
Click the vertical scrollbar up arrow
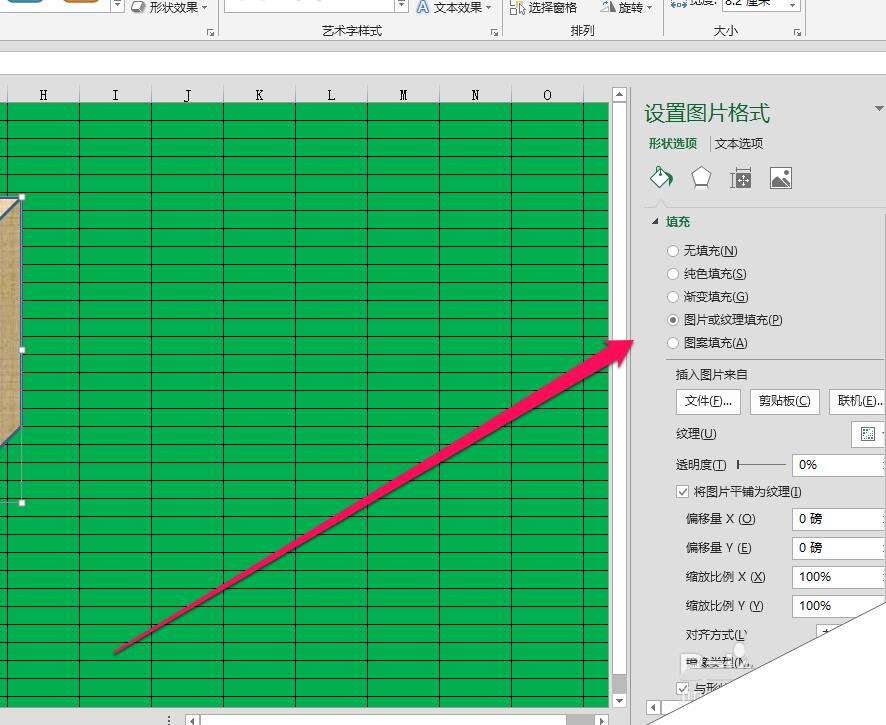[x=619, y=94]
